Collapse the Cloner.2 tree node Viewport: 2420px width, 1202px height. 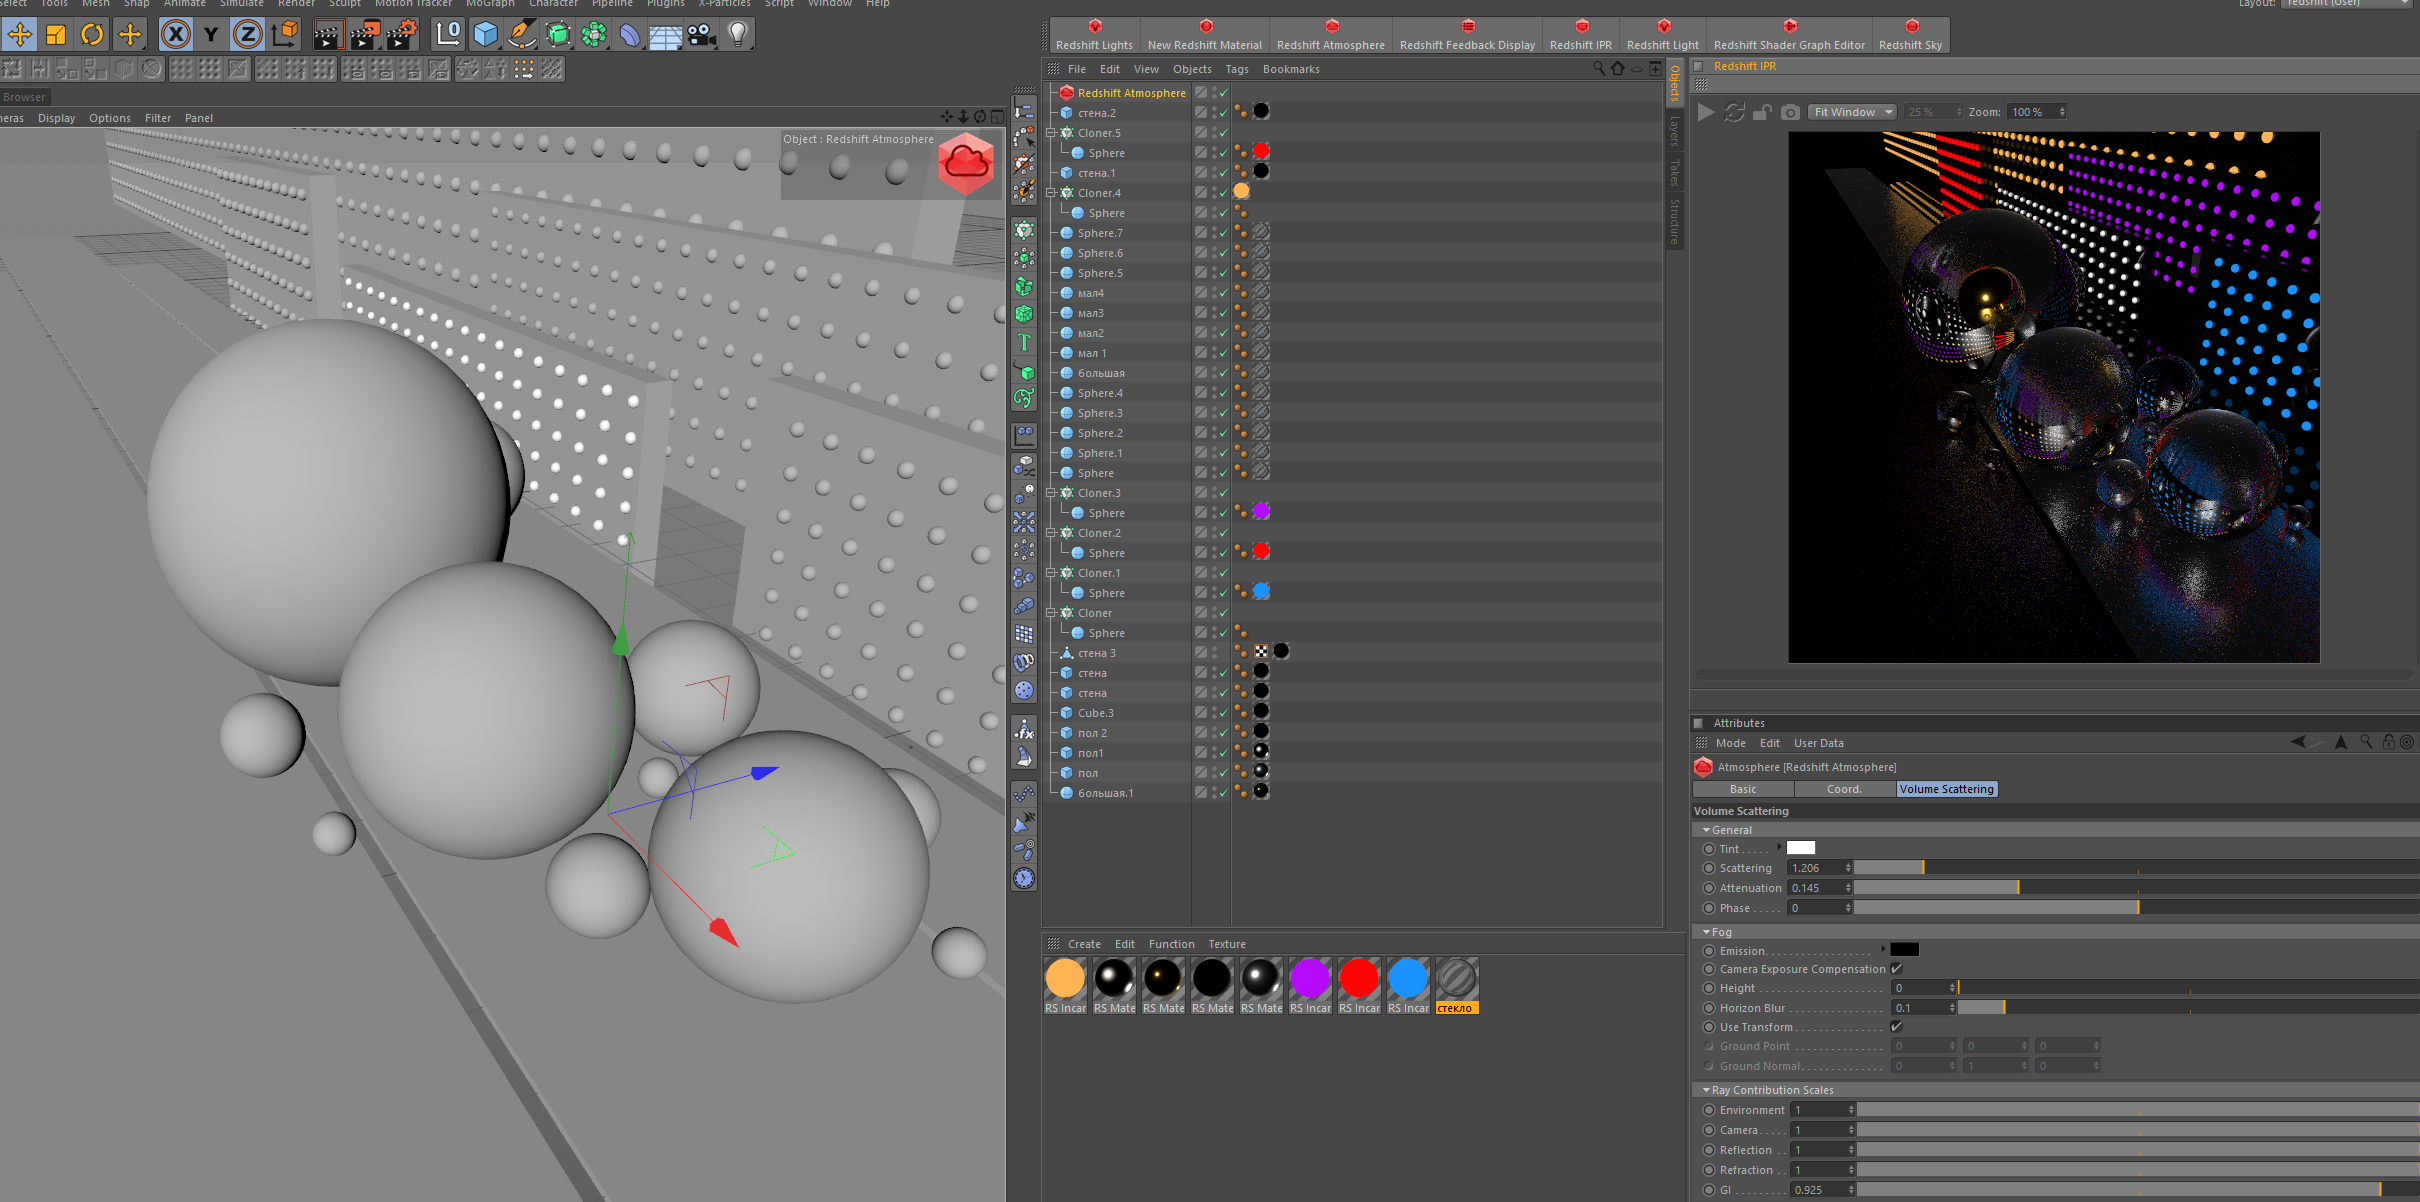pos(1051,533)
